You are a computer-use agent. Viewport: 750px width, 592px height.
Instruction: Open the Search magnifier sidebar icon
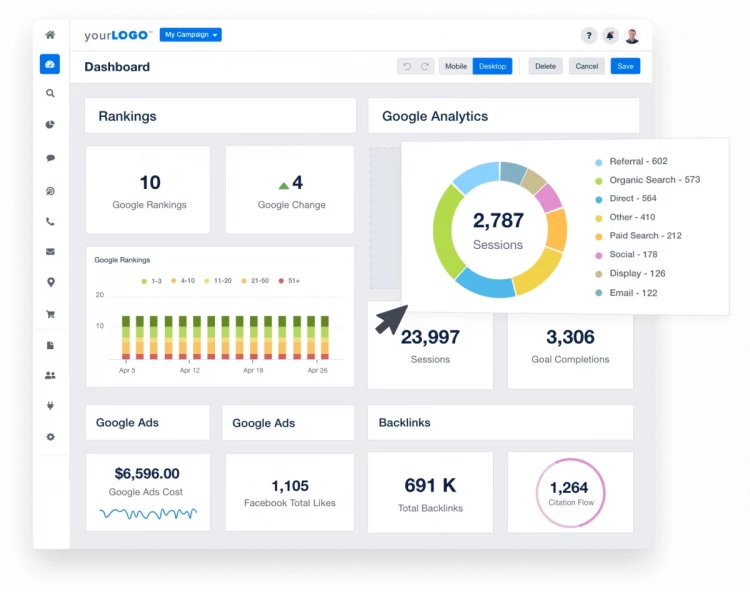coord(50,94)
